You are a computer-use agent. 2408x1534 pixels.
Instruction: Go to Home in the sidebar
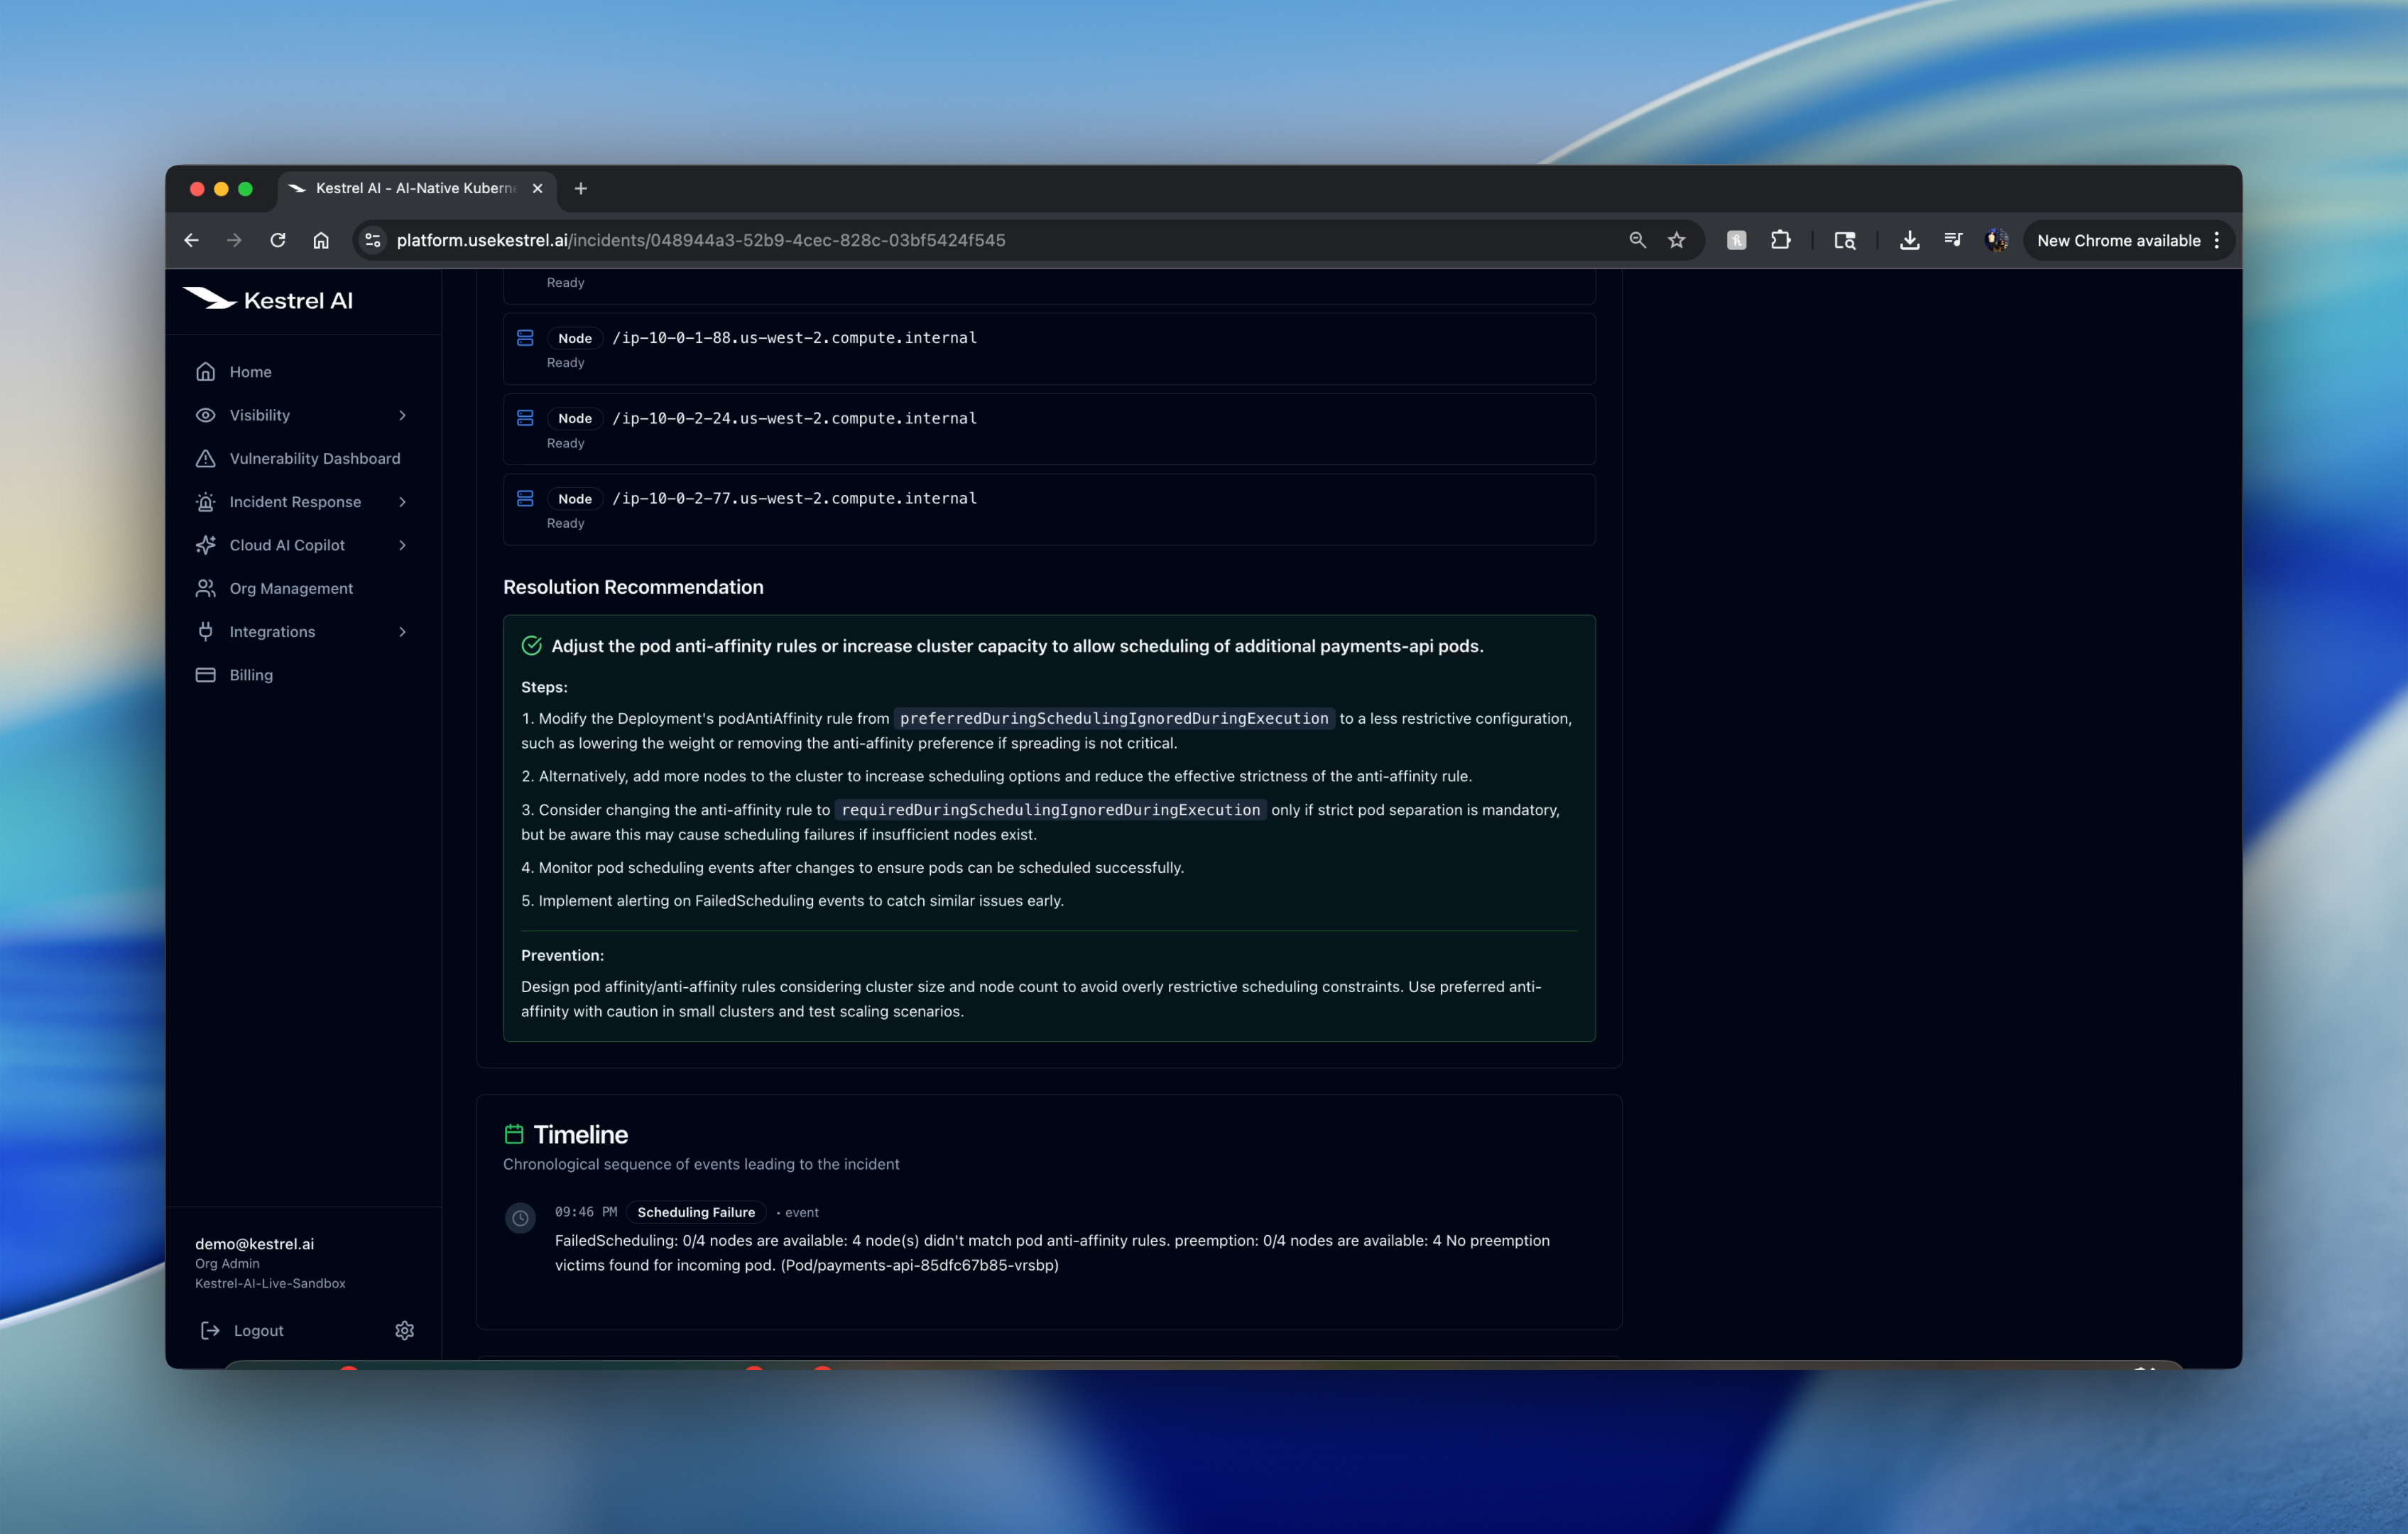[x=250, y=372]
